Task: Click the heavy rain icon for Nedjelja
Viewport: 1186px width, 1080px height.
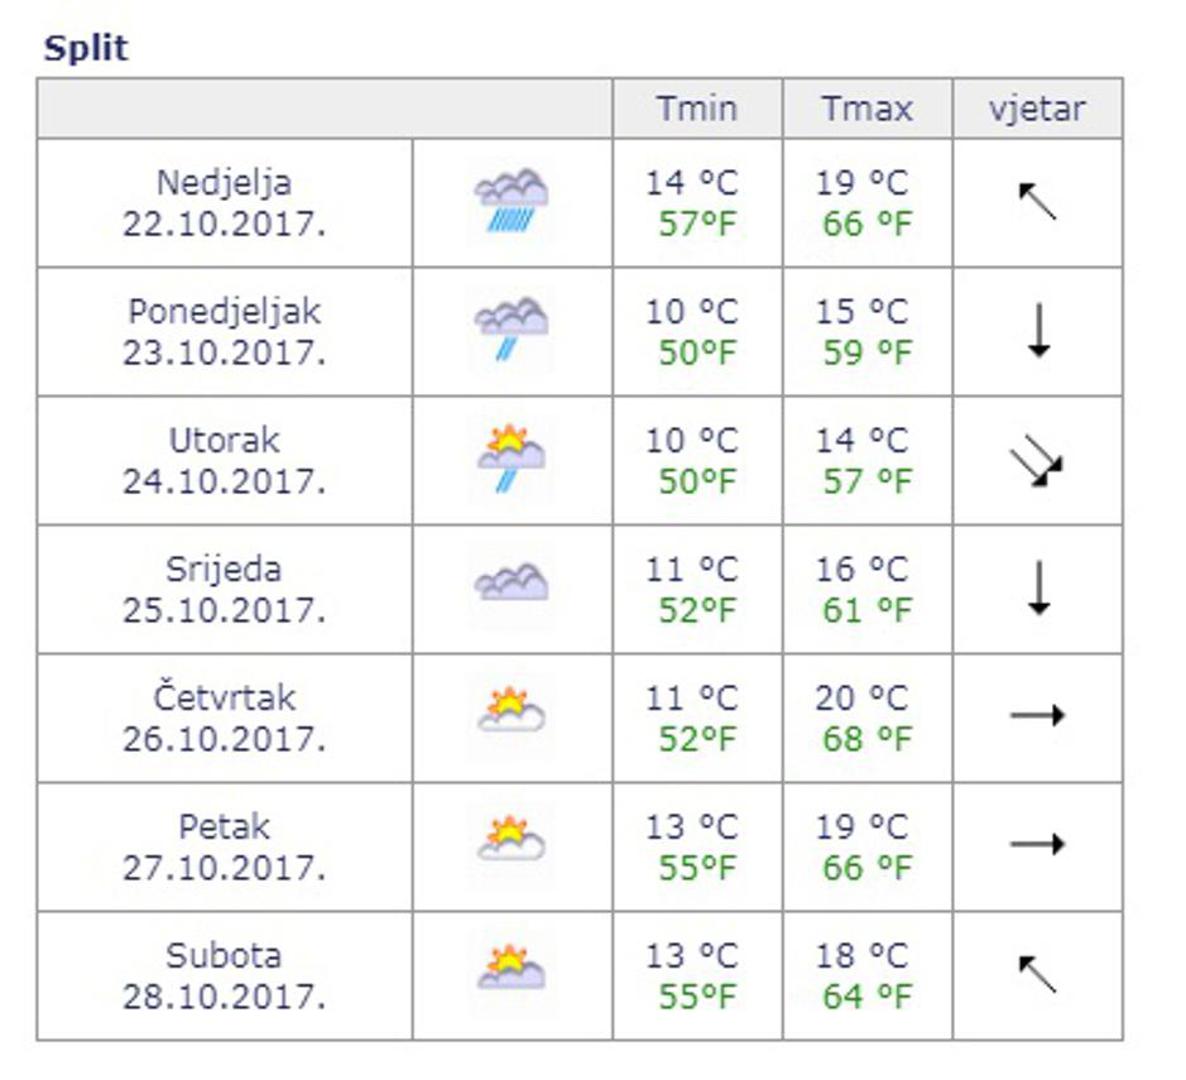Action: (x=511, y=201)
